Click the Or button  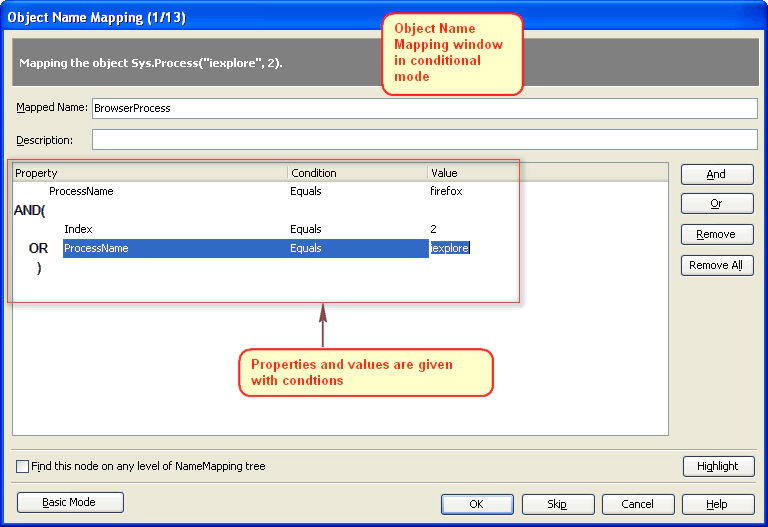tap(717, 203)
